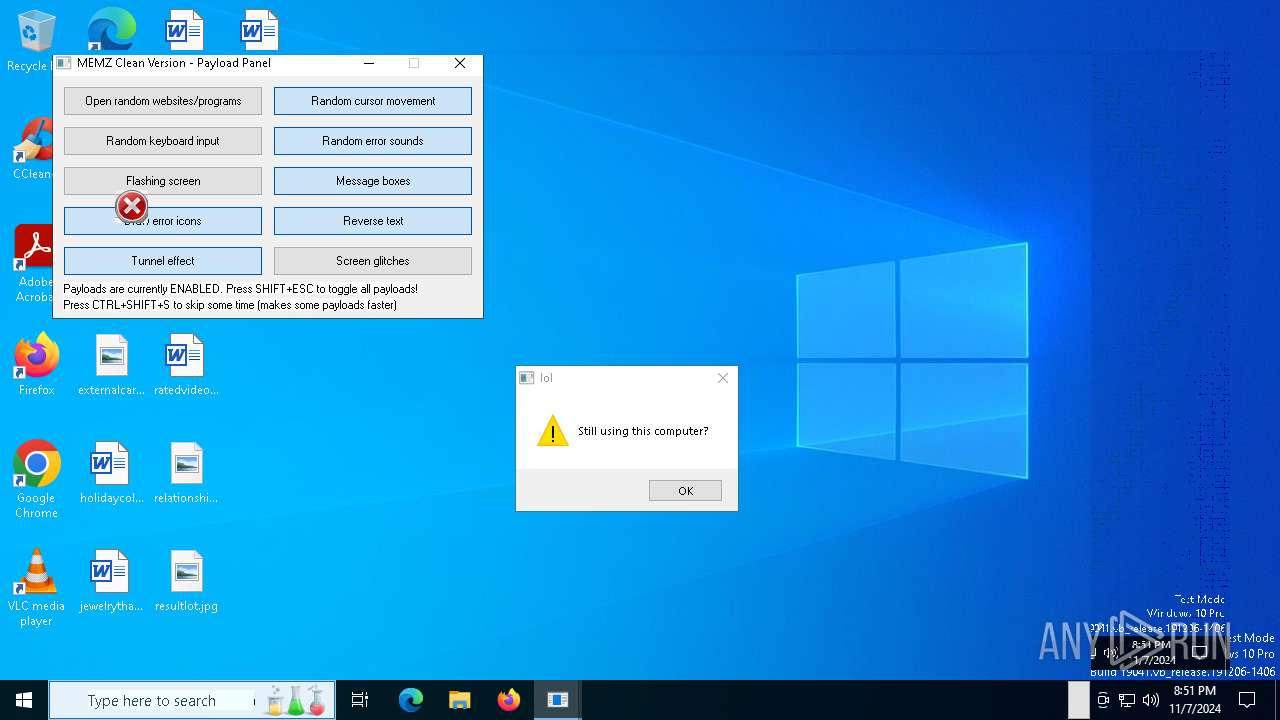The width and height of the screenshot is (1280, 720).
Task: Toggle the 'Random error sounds' payload
Action: (x=373, y=141)
